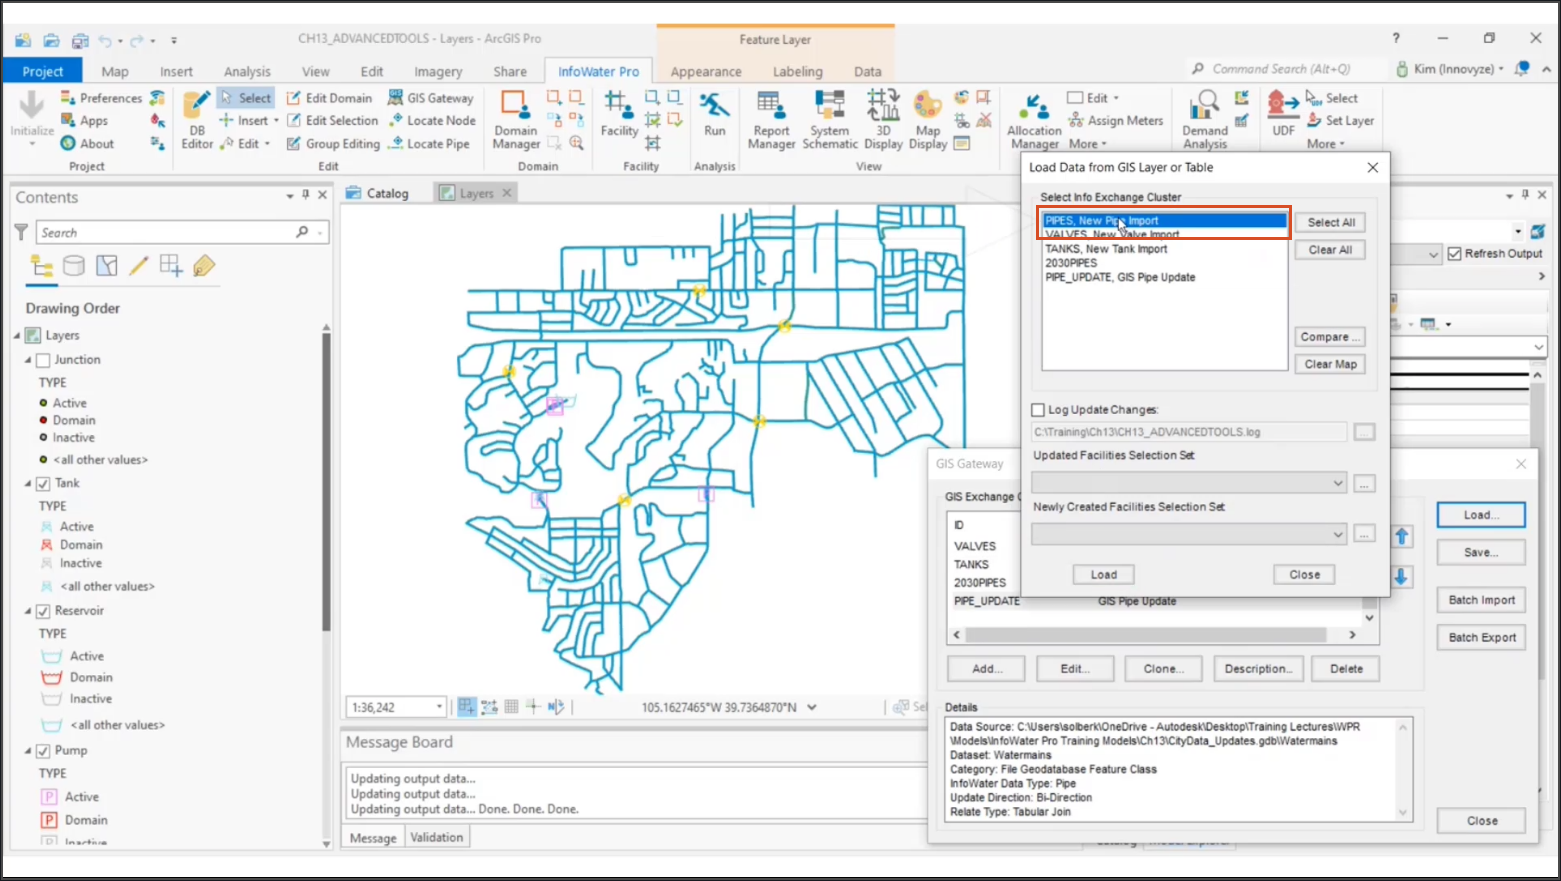Open the Assign Meters tool
The height and width of the screenshot is (881, 1561).
tap(1116, 120)
